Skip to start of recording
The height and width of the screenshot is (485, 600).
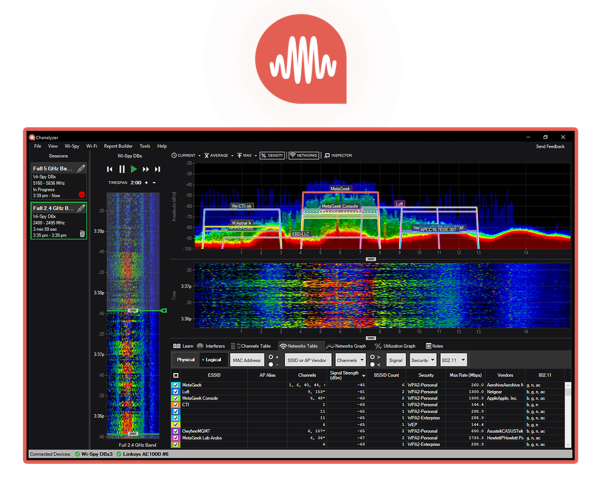pos(110,169)
